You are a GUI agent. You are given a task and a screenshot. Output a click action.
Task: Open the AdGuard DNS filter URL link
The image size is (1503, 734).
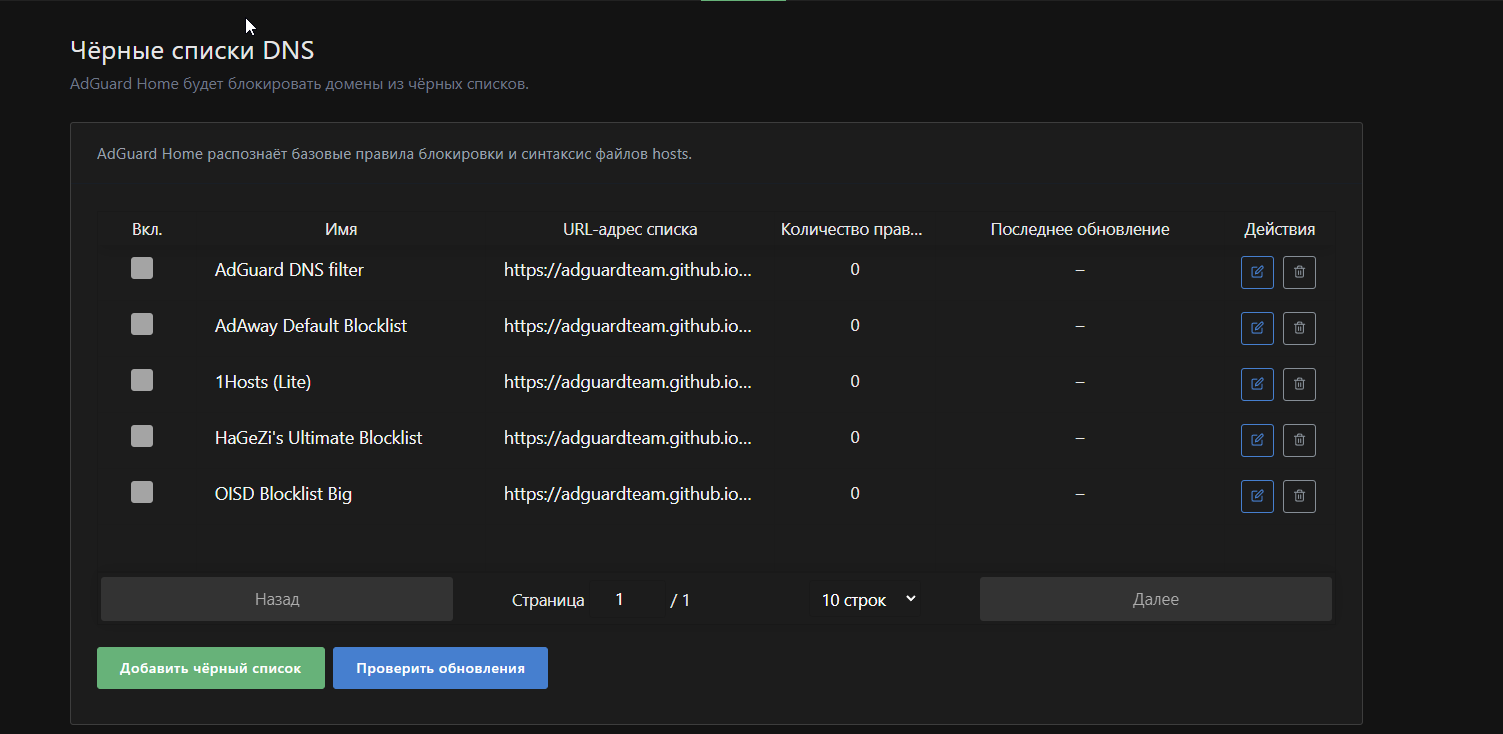[x=627, y=270]
